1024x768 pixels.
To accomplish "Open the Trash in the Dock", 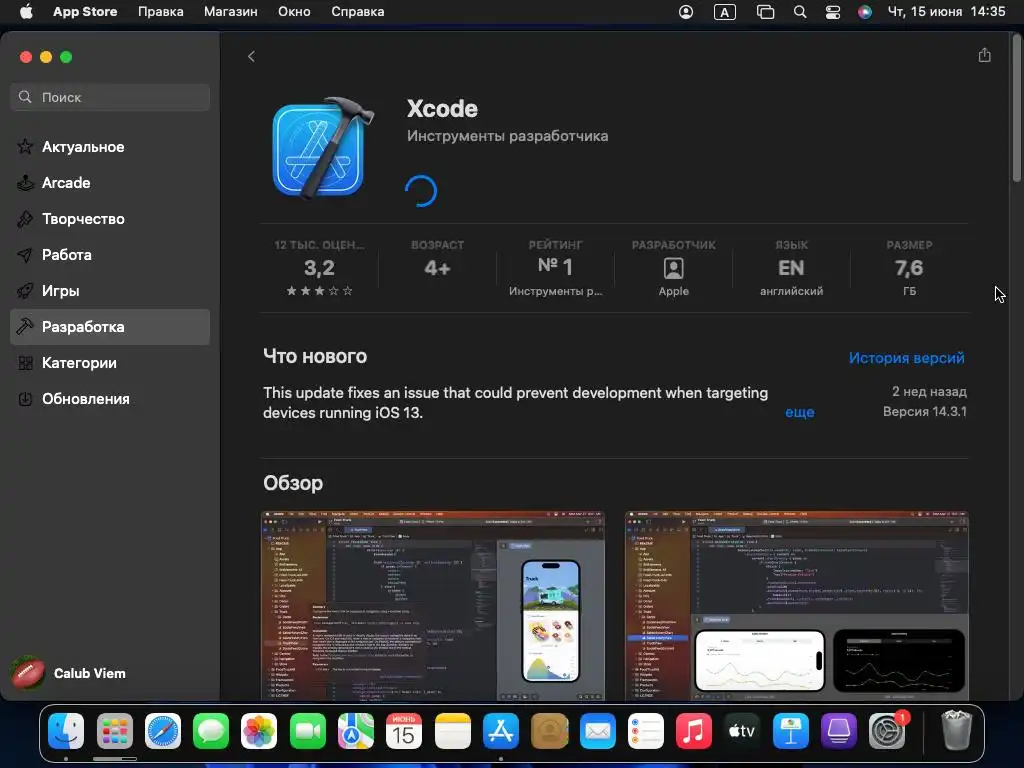I will (956, 731).
